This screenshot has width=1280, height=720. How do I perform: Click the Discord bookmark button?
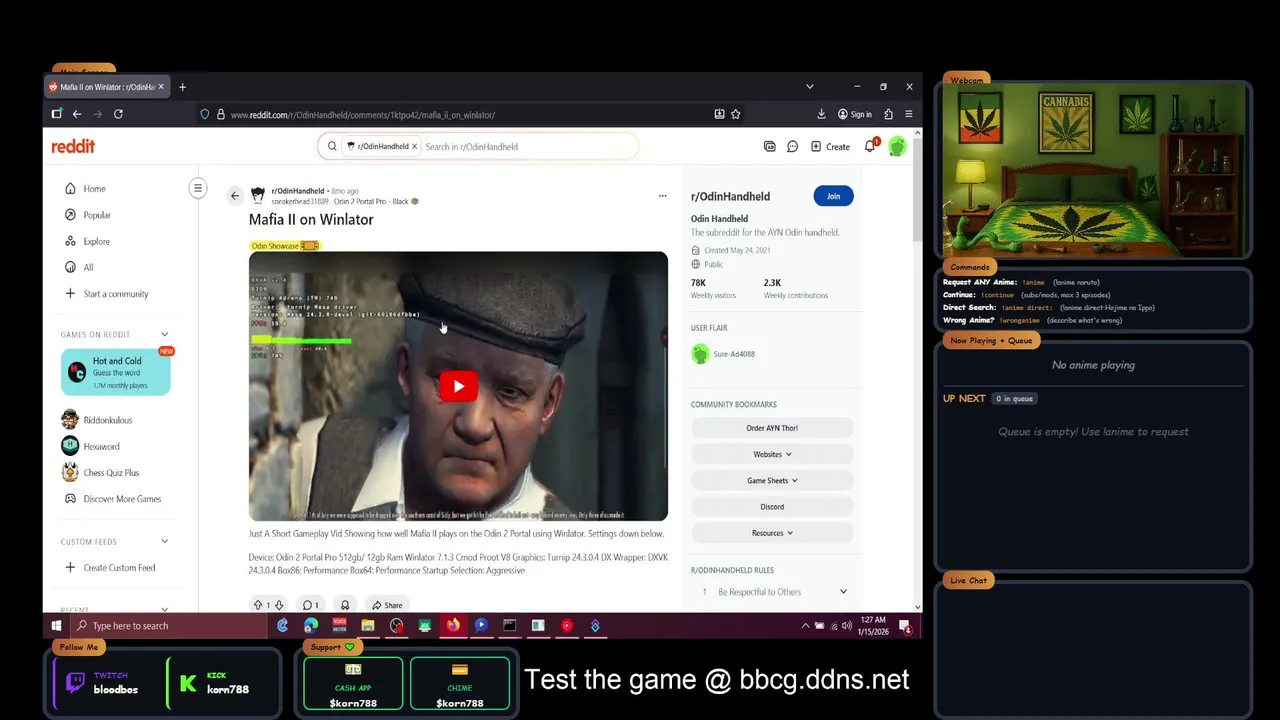(772, 506)
